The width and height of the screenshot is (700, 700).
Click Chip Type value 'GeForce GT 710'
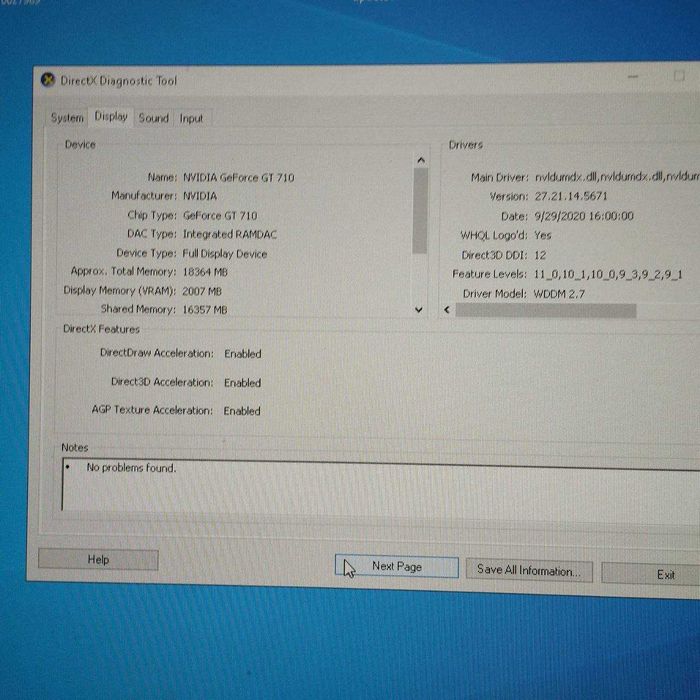pyautogui.click(x=220, y=216)
